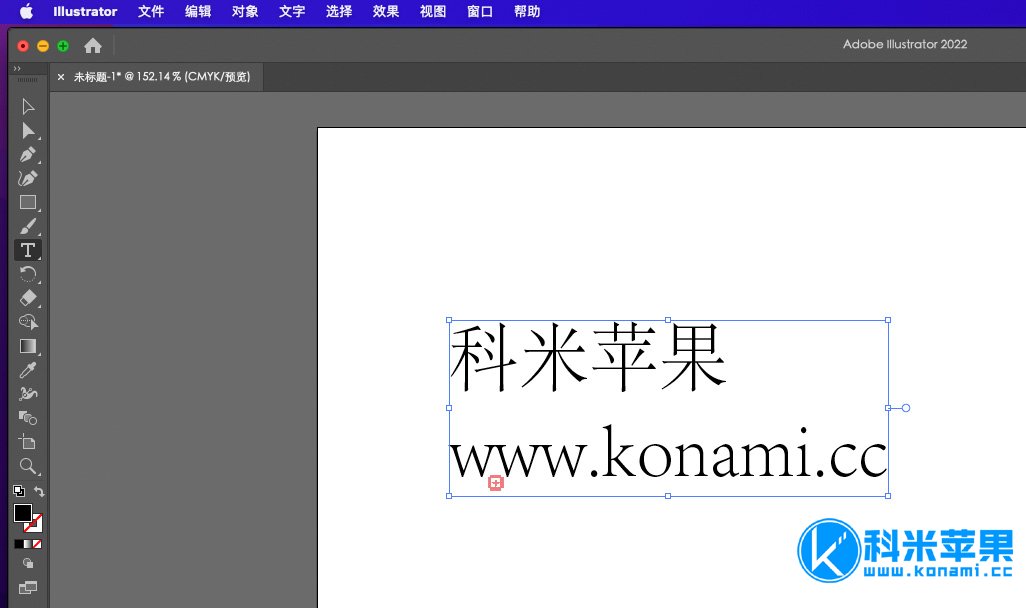Screen dimensions: 1026x608
Task: Open the drawing mode options
Action: point(27,563)
